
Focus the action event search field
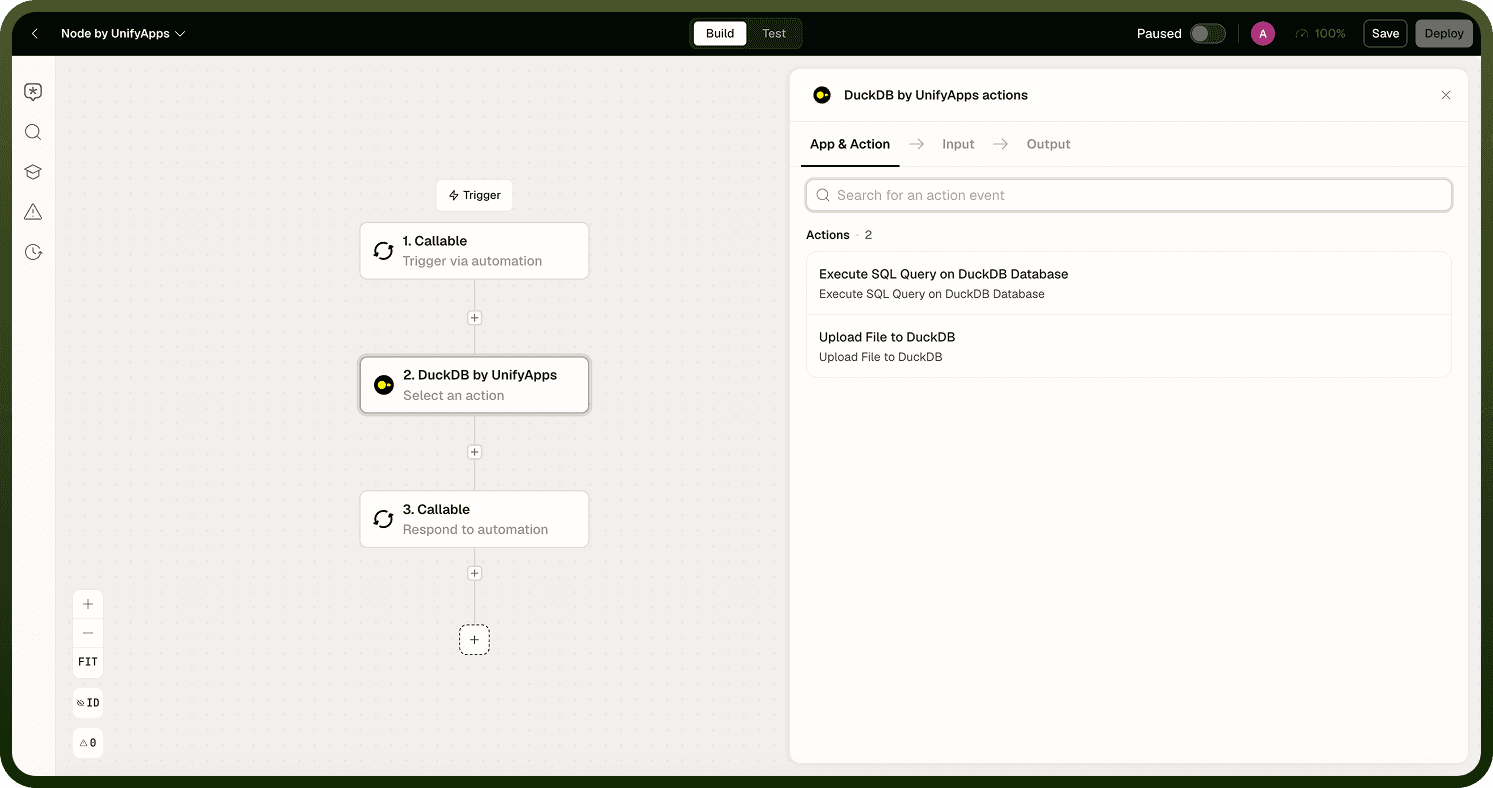(x=1129, y=195)
